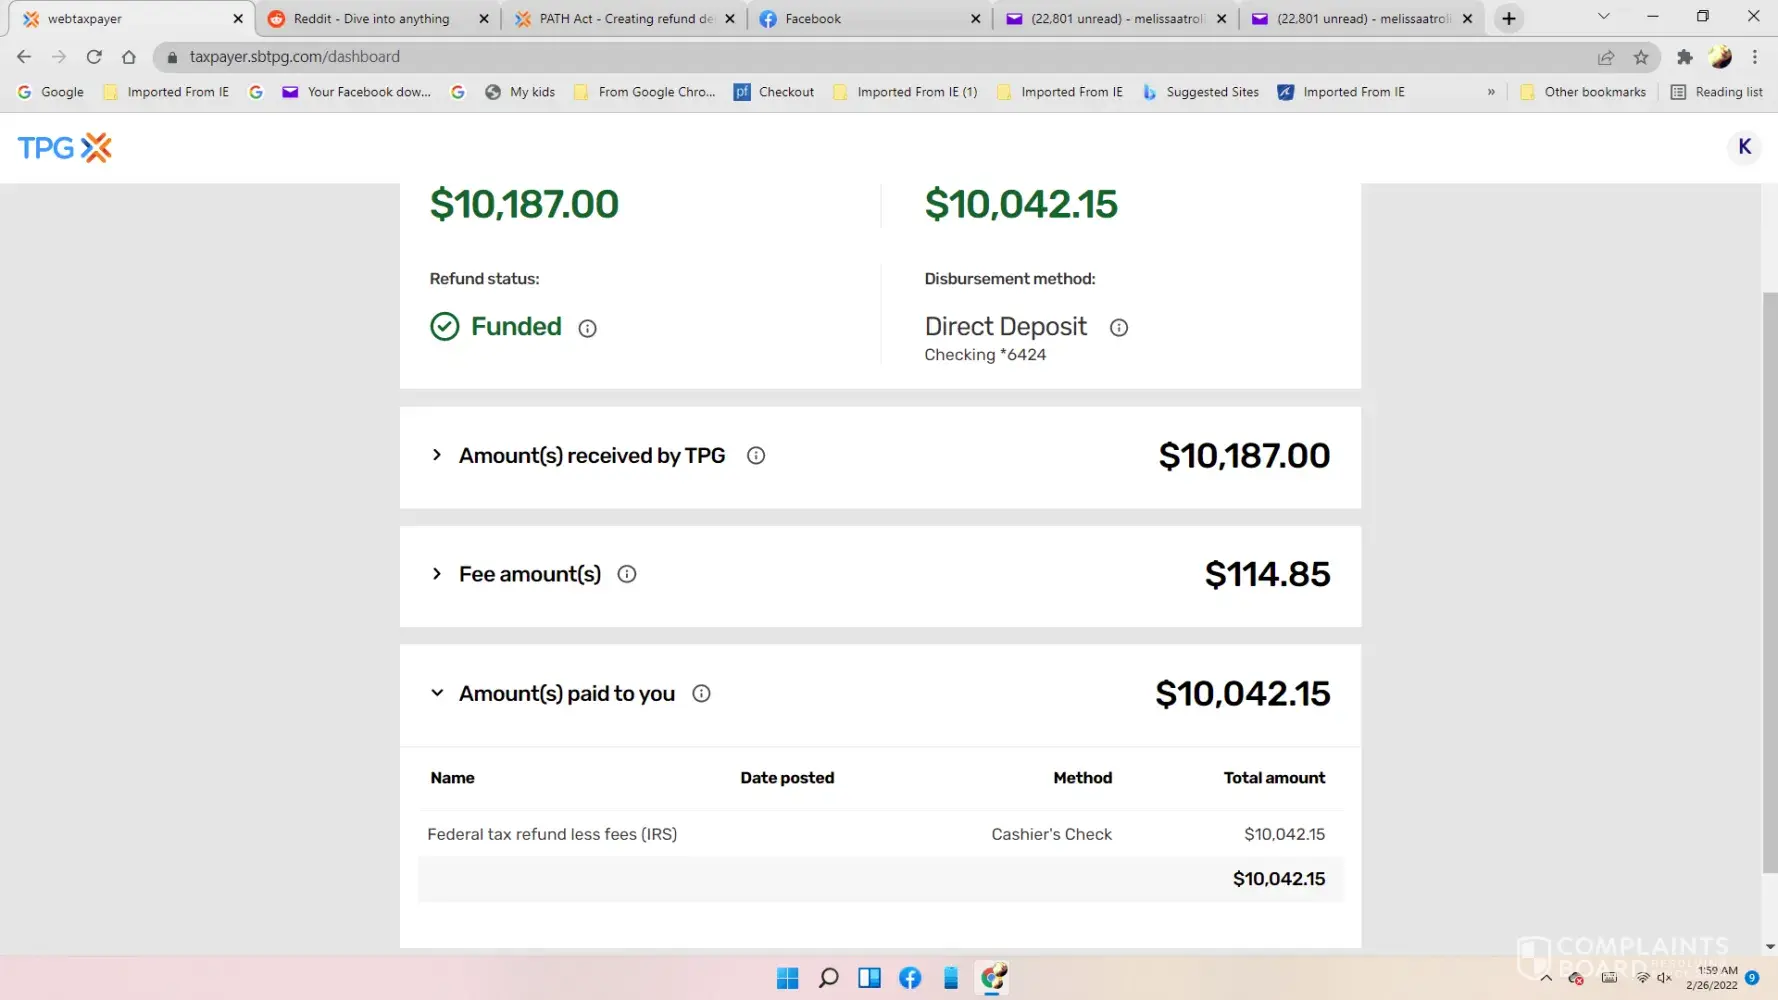Show info for Amount(s) received by TPG
1778x1000 pixels.
point(756,456)
